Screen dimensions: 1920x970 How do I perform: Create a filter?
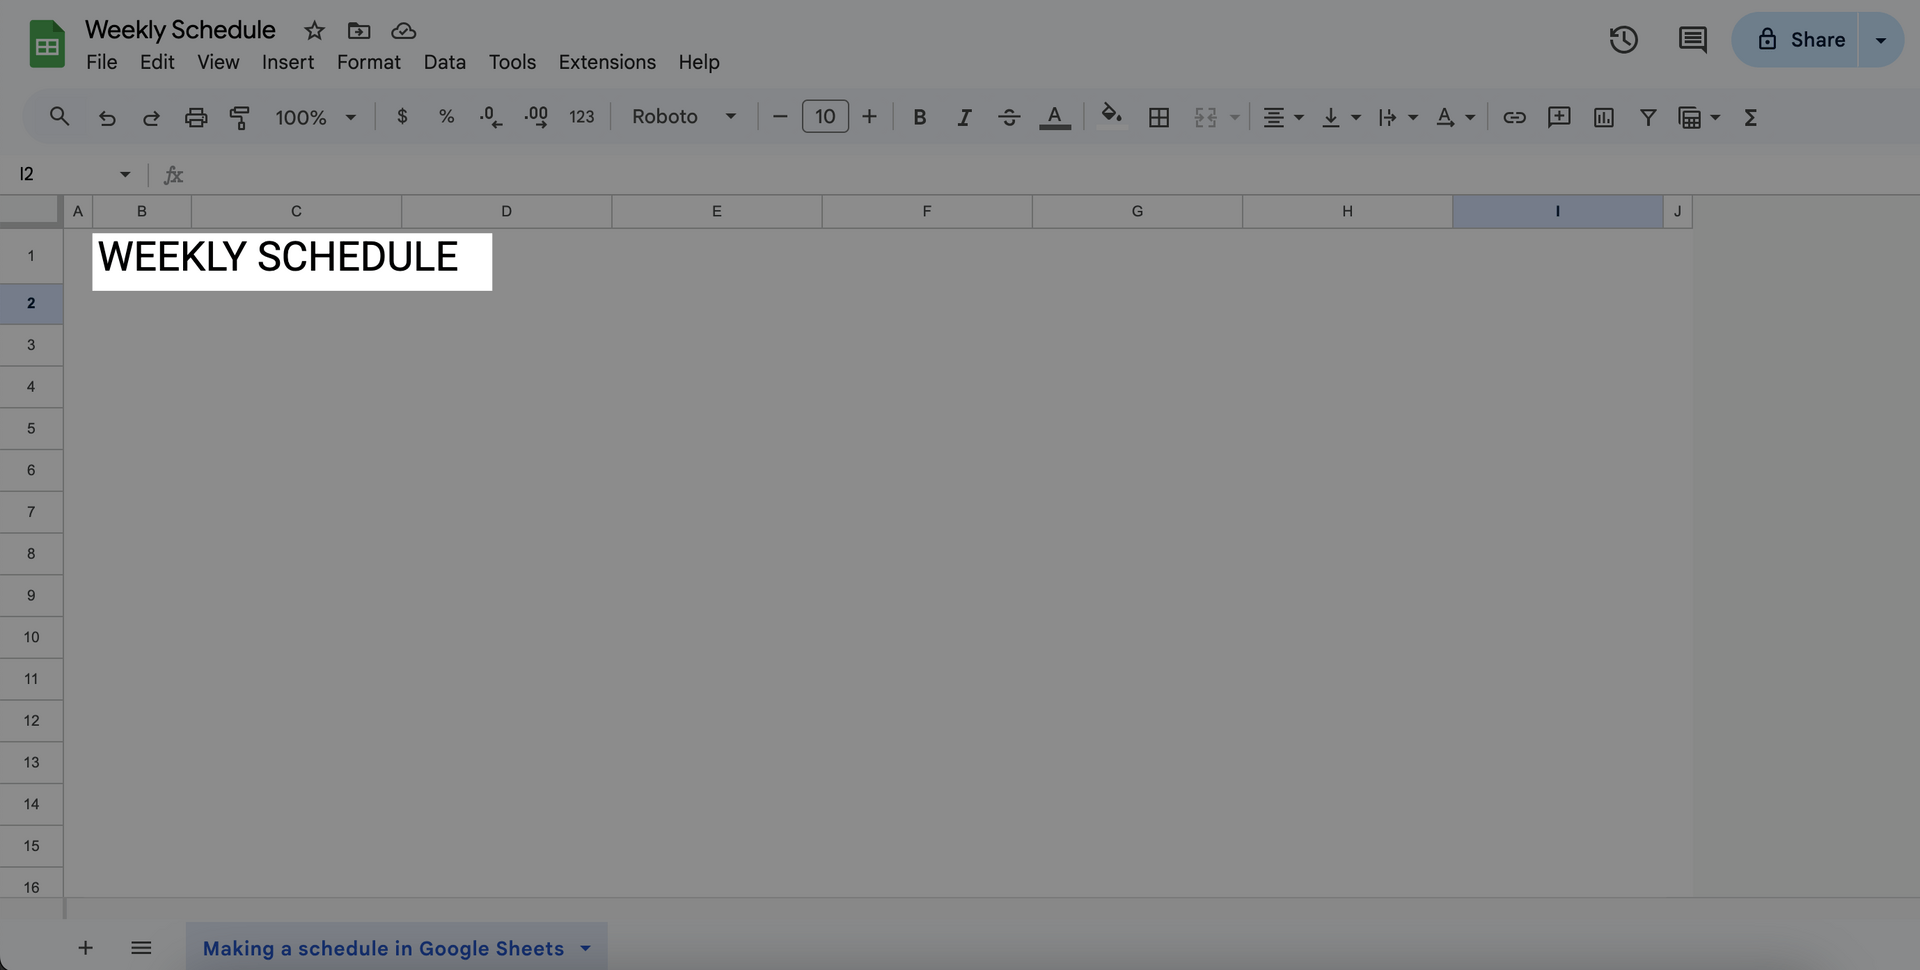[1648, 118]
